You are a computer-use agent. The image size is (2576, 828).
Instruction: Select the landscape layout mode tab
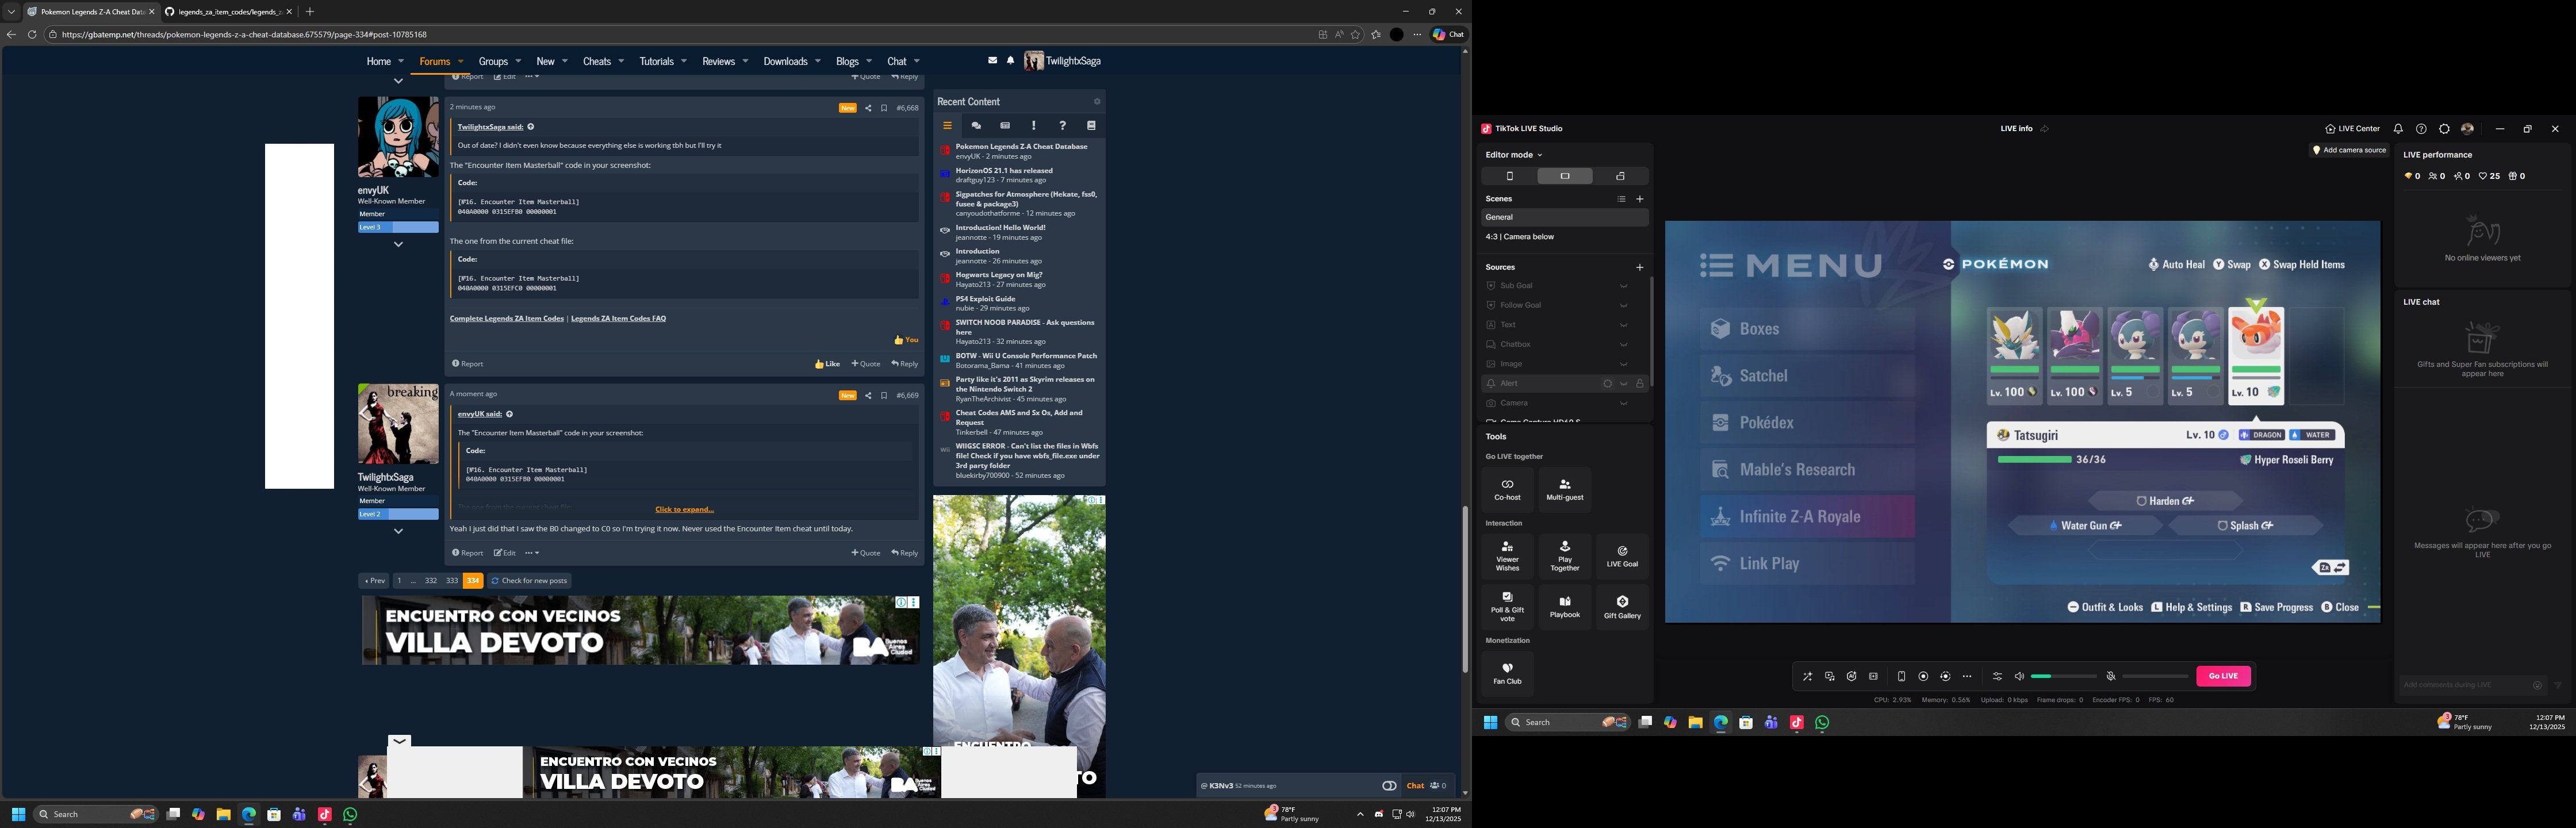[x=1565, y=176]
